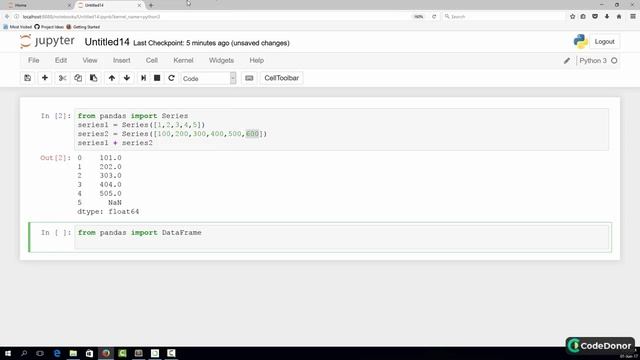Screen dimensions: 640x360
Task: Open the View menu
Action: coord(90,60)
